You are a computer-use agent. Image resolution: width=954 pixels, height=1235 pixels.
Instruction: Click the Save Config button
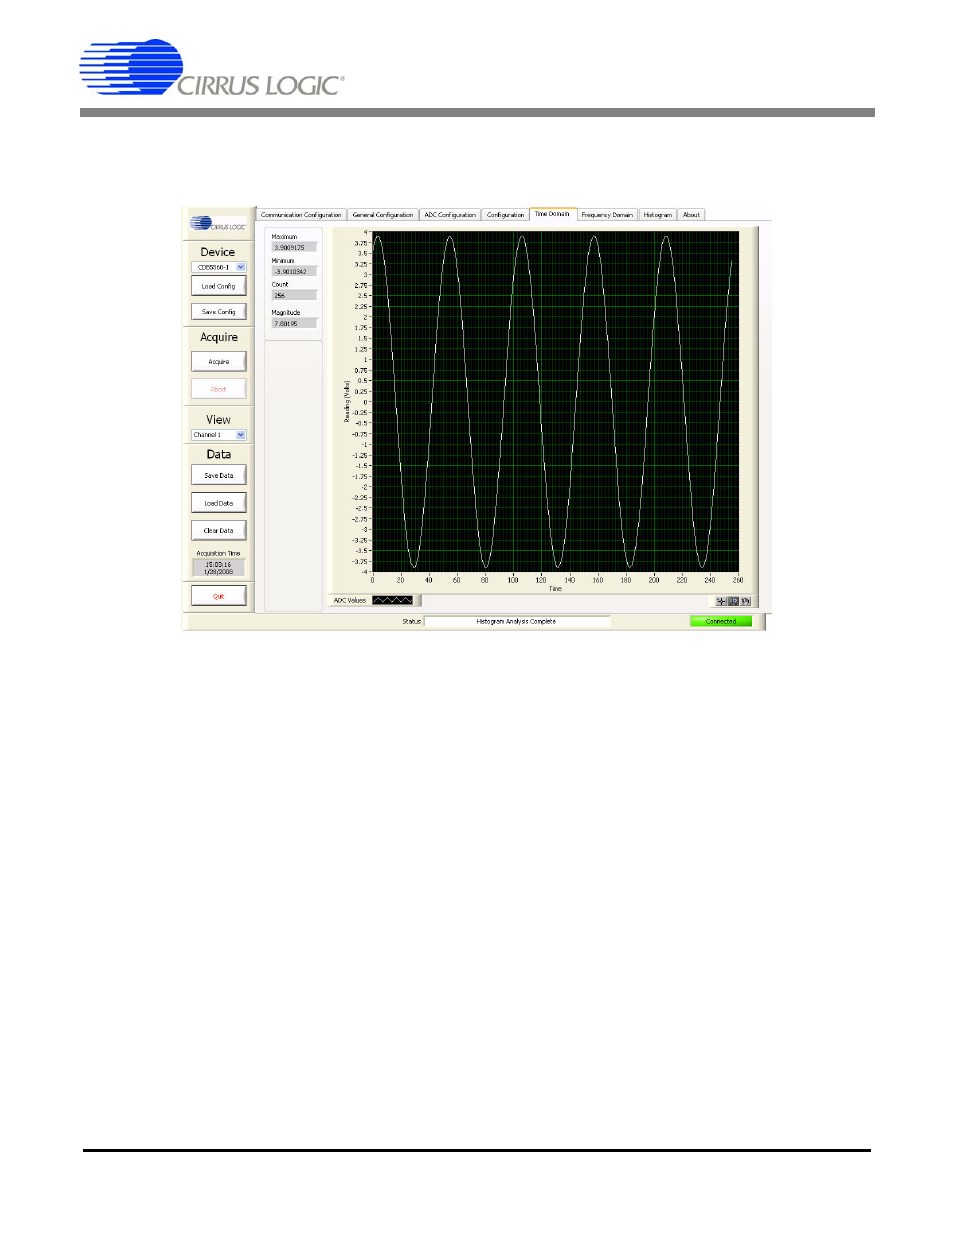click(218, 312)
